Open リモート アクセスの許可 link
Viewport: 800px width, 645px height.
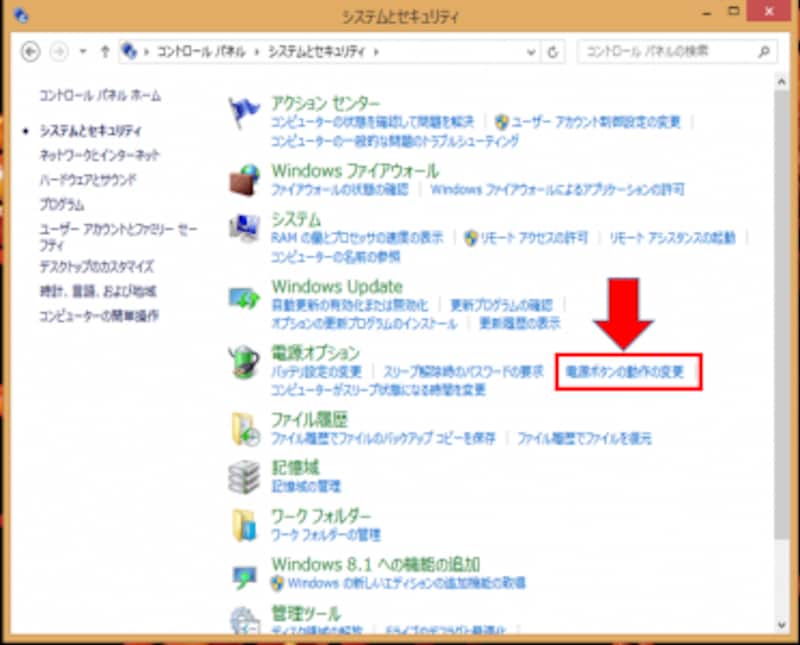coord(534,238)
